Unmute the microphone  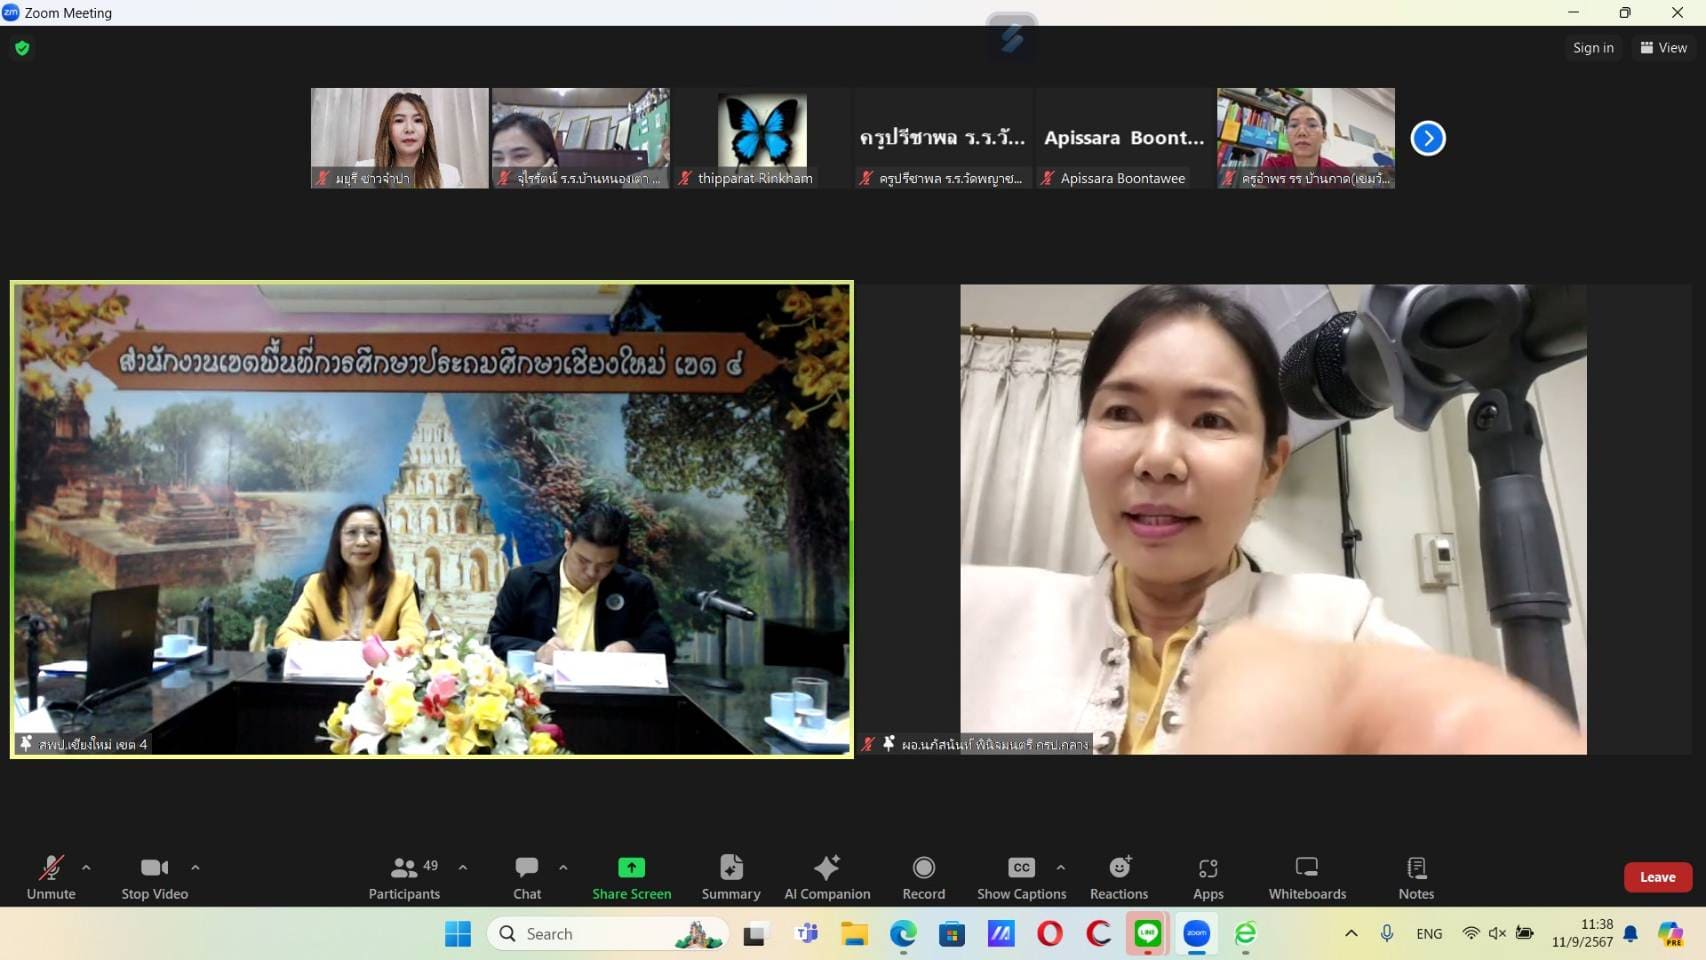coord(51,877)
